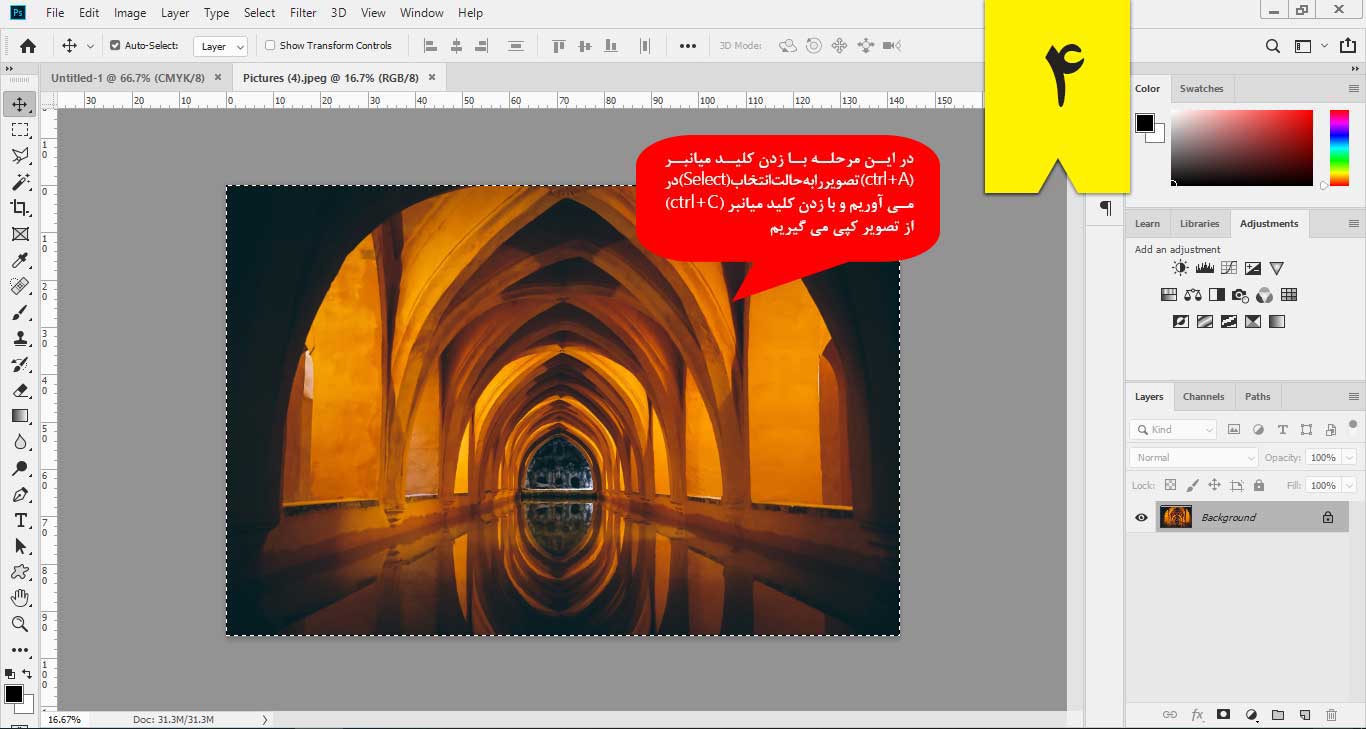Select the Dodge tool
The height and width of the screenshot is (729, 1366).
coord(20,468)
